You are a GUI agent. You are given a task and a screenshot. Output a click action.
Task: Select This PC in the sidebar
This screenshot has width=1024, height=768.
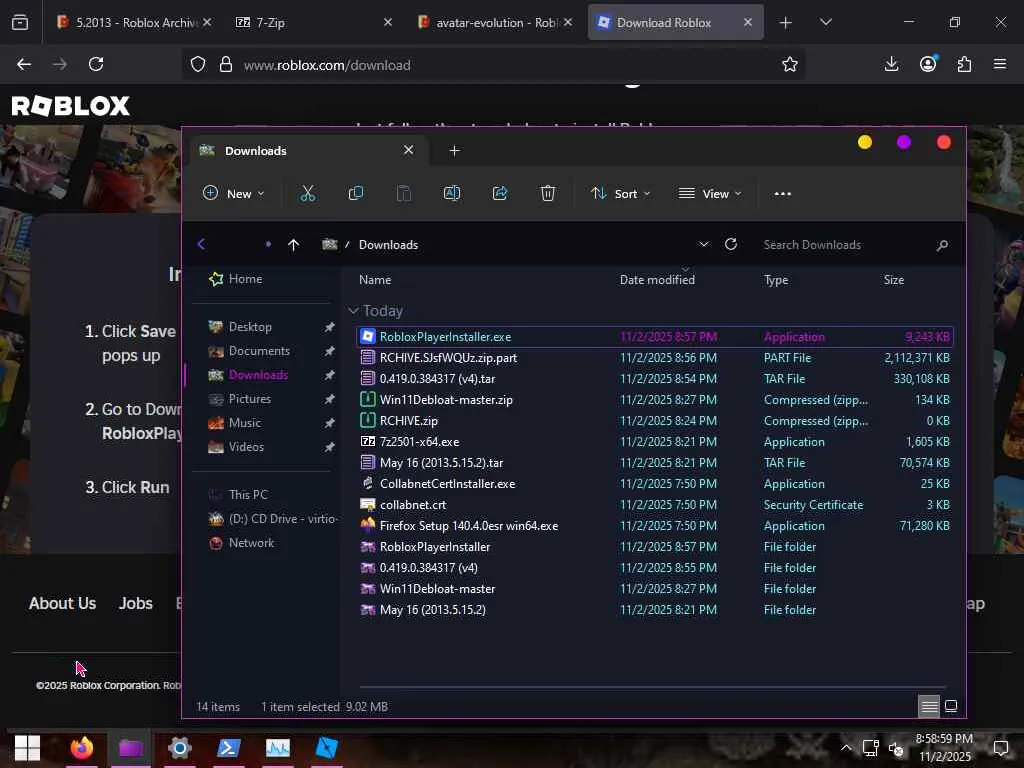point(238,494)
